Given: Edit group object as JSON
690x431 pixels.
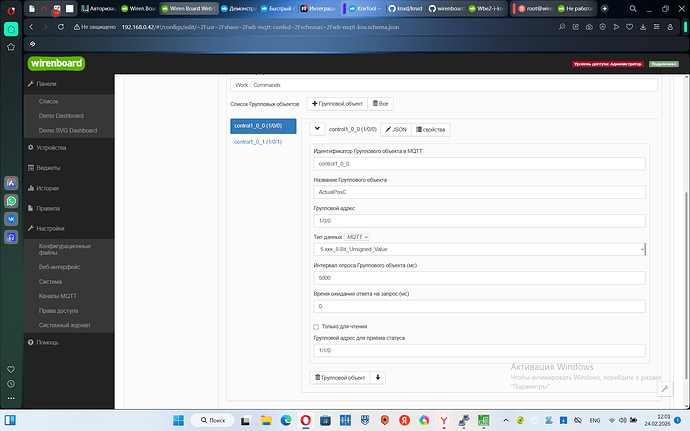Looking at the screenshot, I should [x=396, y=129].
